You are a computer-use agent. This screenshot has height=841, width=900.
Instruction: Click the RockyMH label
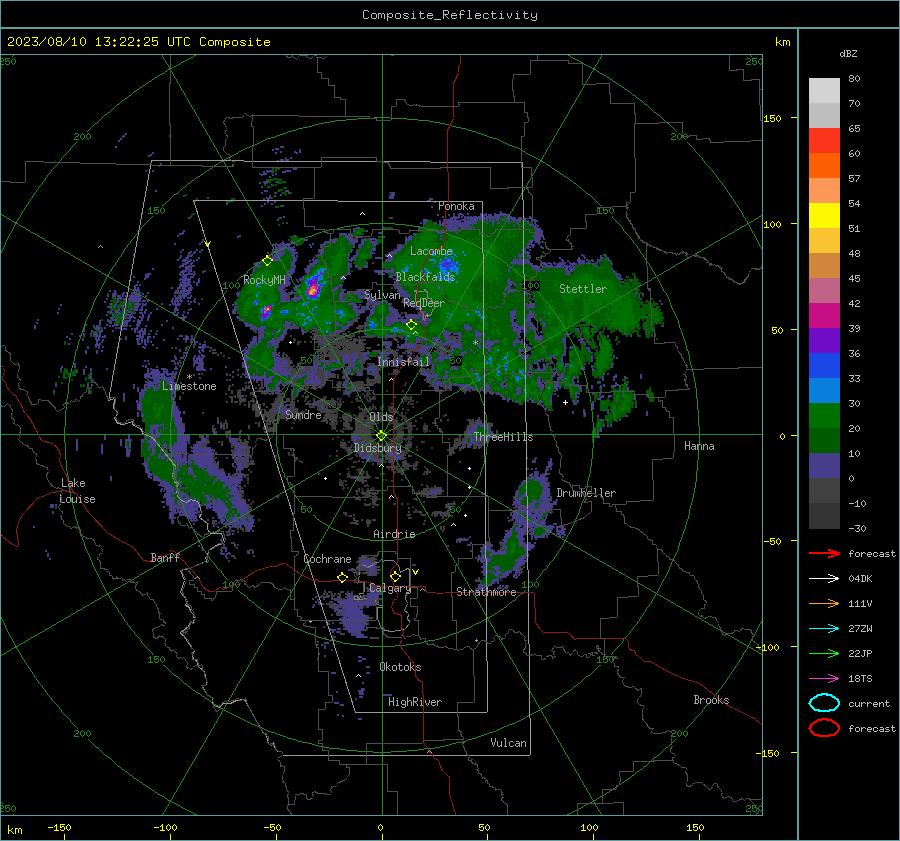tap(264, 280)
